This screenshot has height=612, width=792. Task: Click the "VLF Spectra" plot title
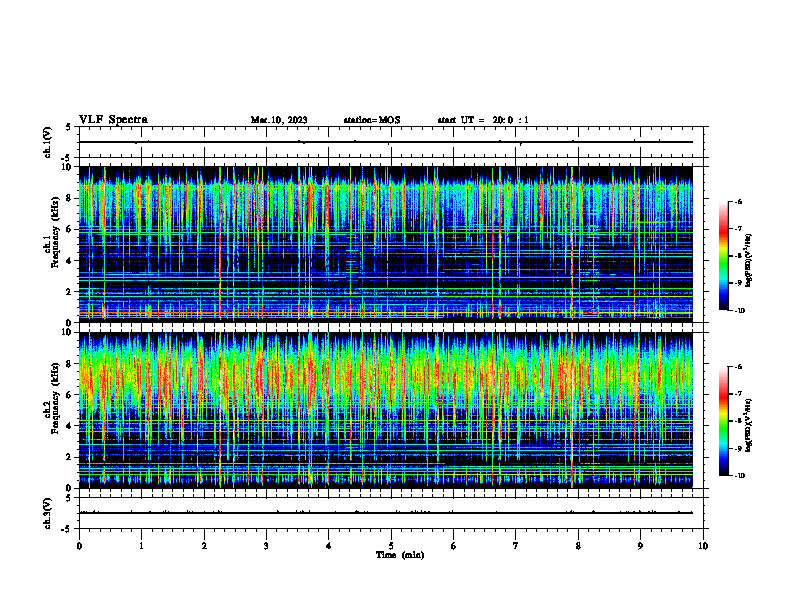(113, 120)
